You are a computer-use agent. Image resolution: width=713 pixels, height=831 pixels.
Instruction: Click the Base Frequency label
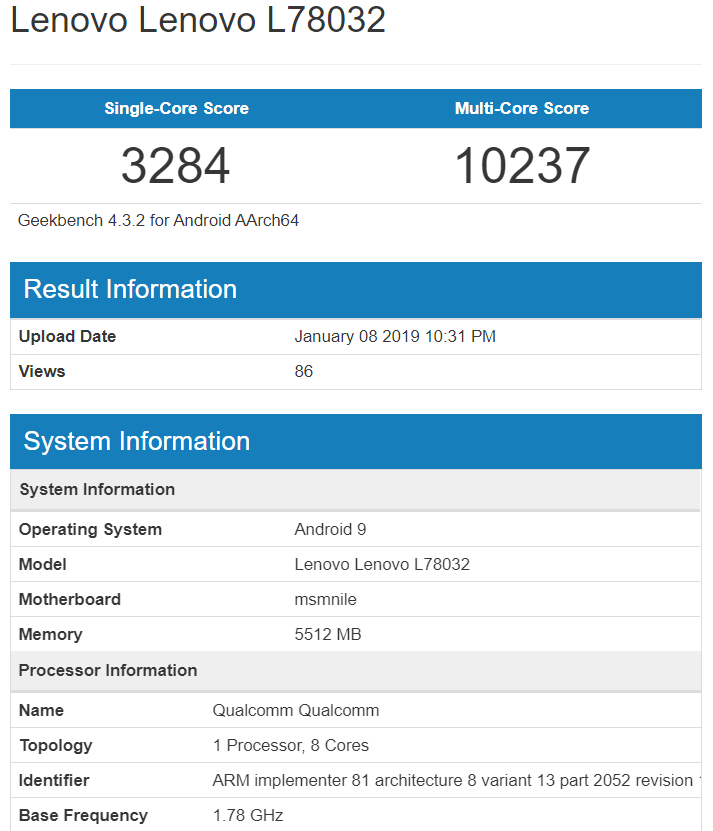pyautogui.click(x=83, y=816)
